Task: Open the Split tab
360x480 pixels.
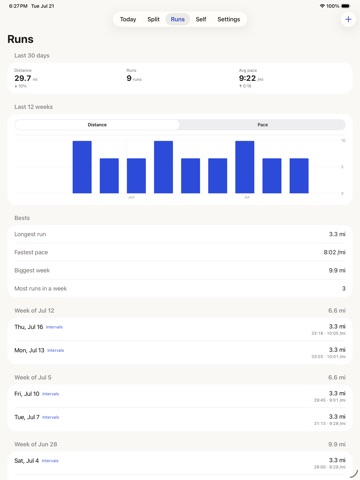Action: (153, 19)
